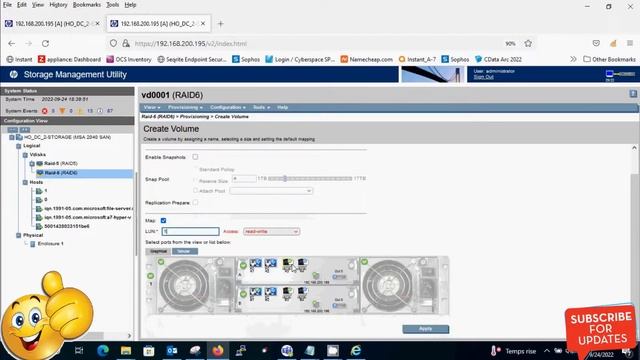Click the informational events icon

point(100,111)
